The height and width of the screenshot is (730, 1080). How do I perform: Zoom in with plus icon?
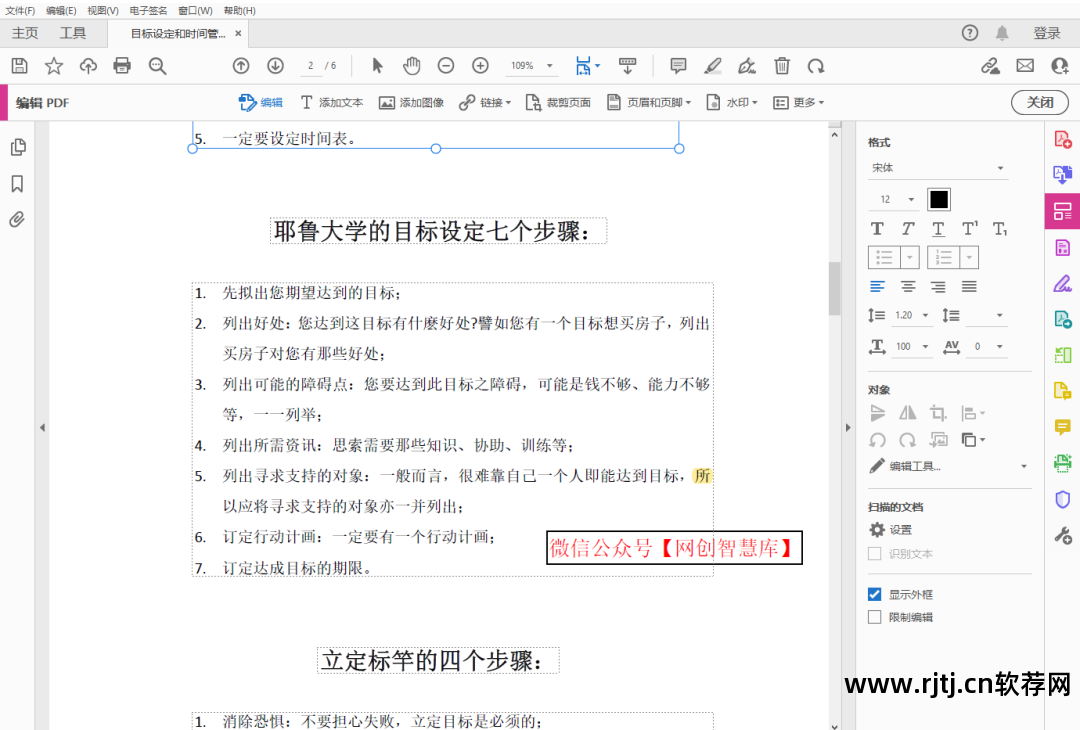(480, 66)
